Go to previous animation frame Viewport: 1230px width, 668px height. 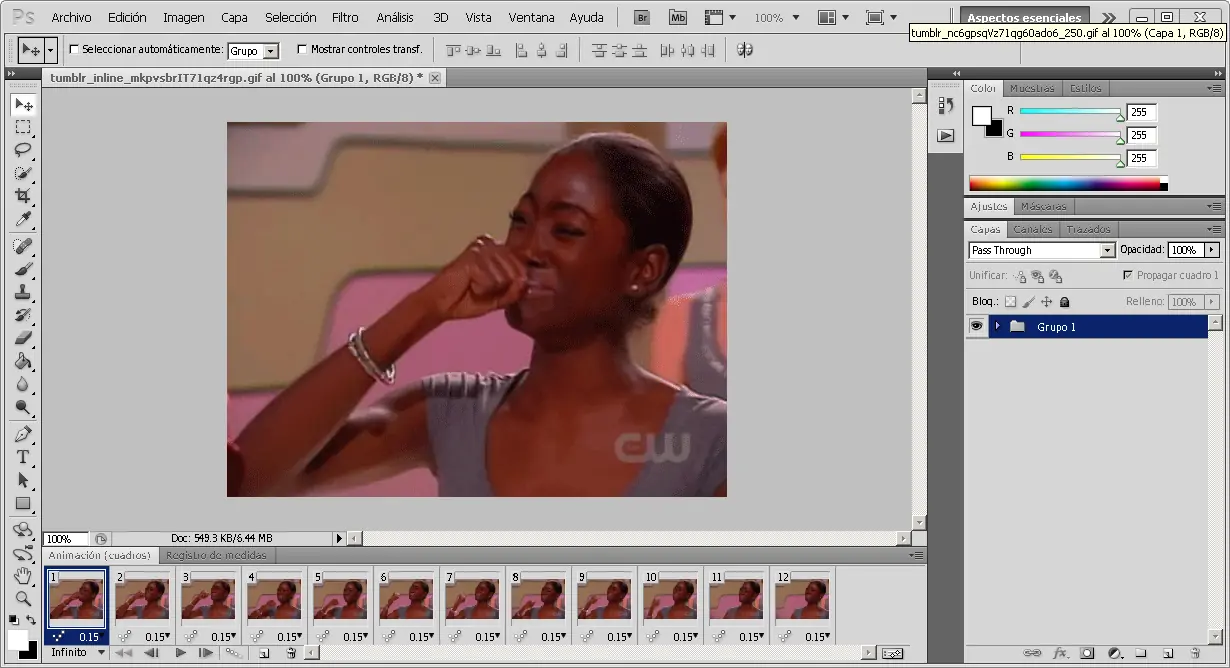click(x=152, y=653)
